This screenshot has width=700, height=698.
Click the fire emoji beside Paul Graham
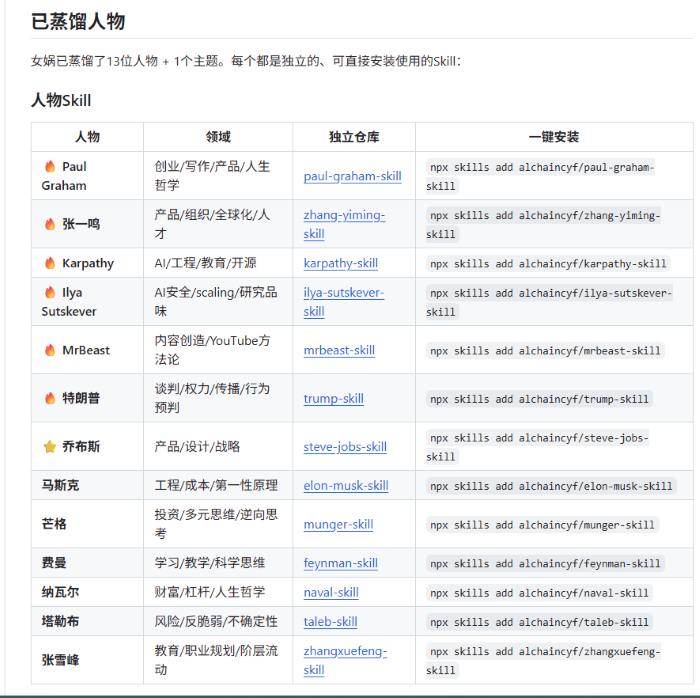tap(50, 166)
